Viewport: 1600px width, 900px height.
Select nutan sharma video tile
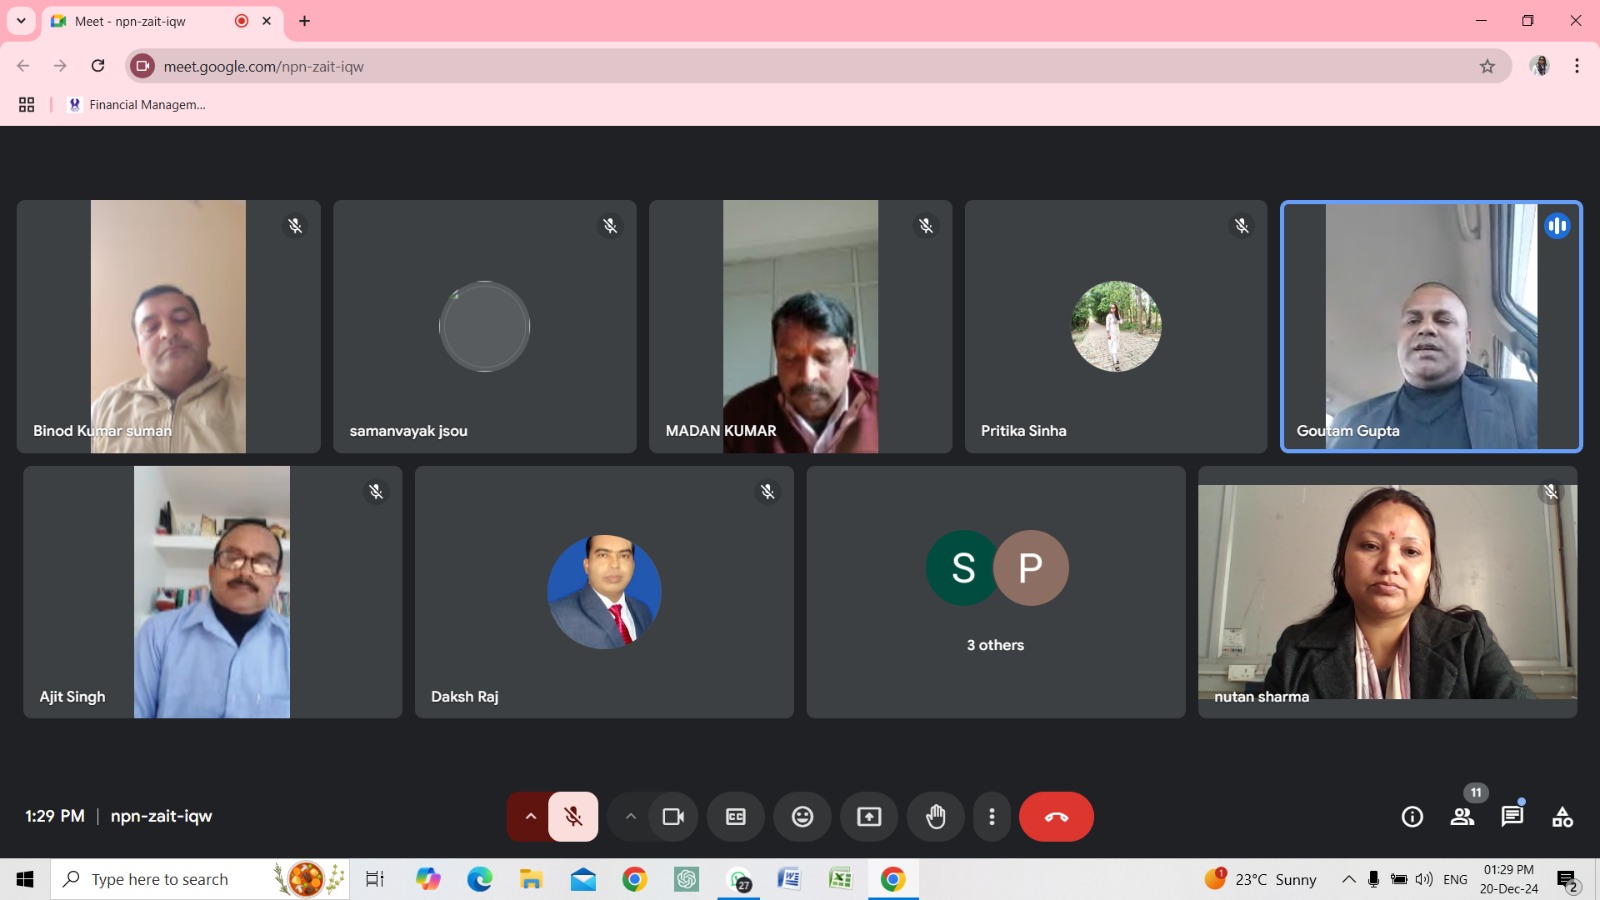(x=1388, y=592)
